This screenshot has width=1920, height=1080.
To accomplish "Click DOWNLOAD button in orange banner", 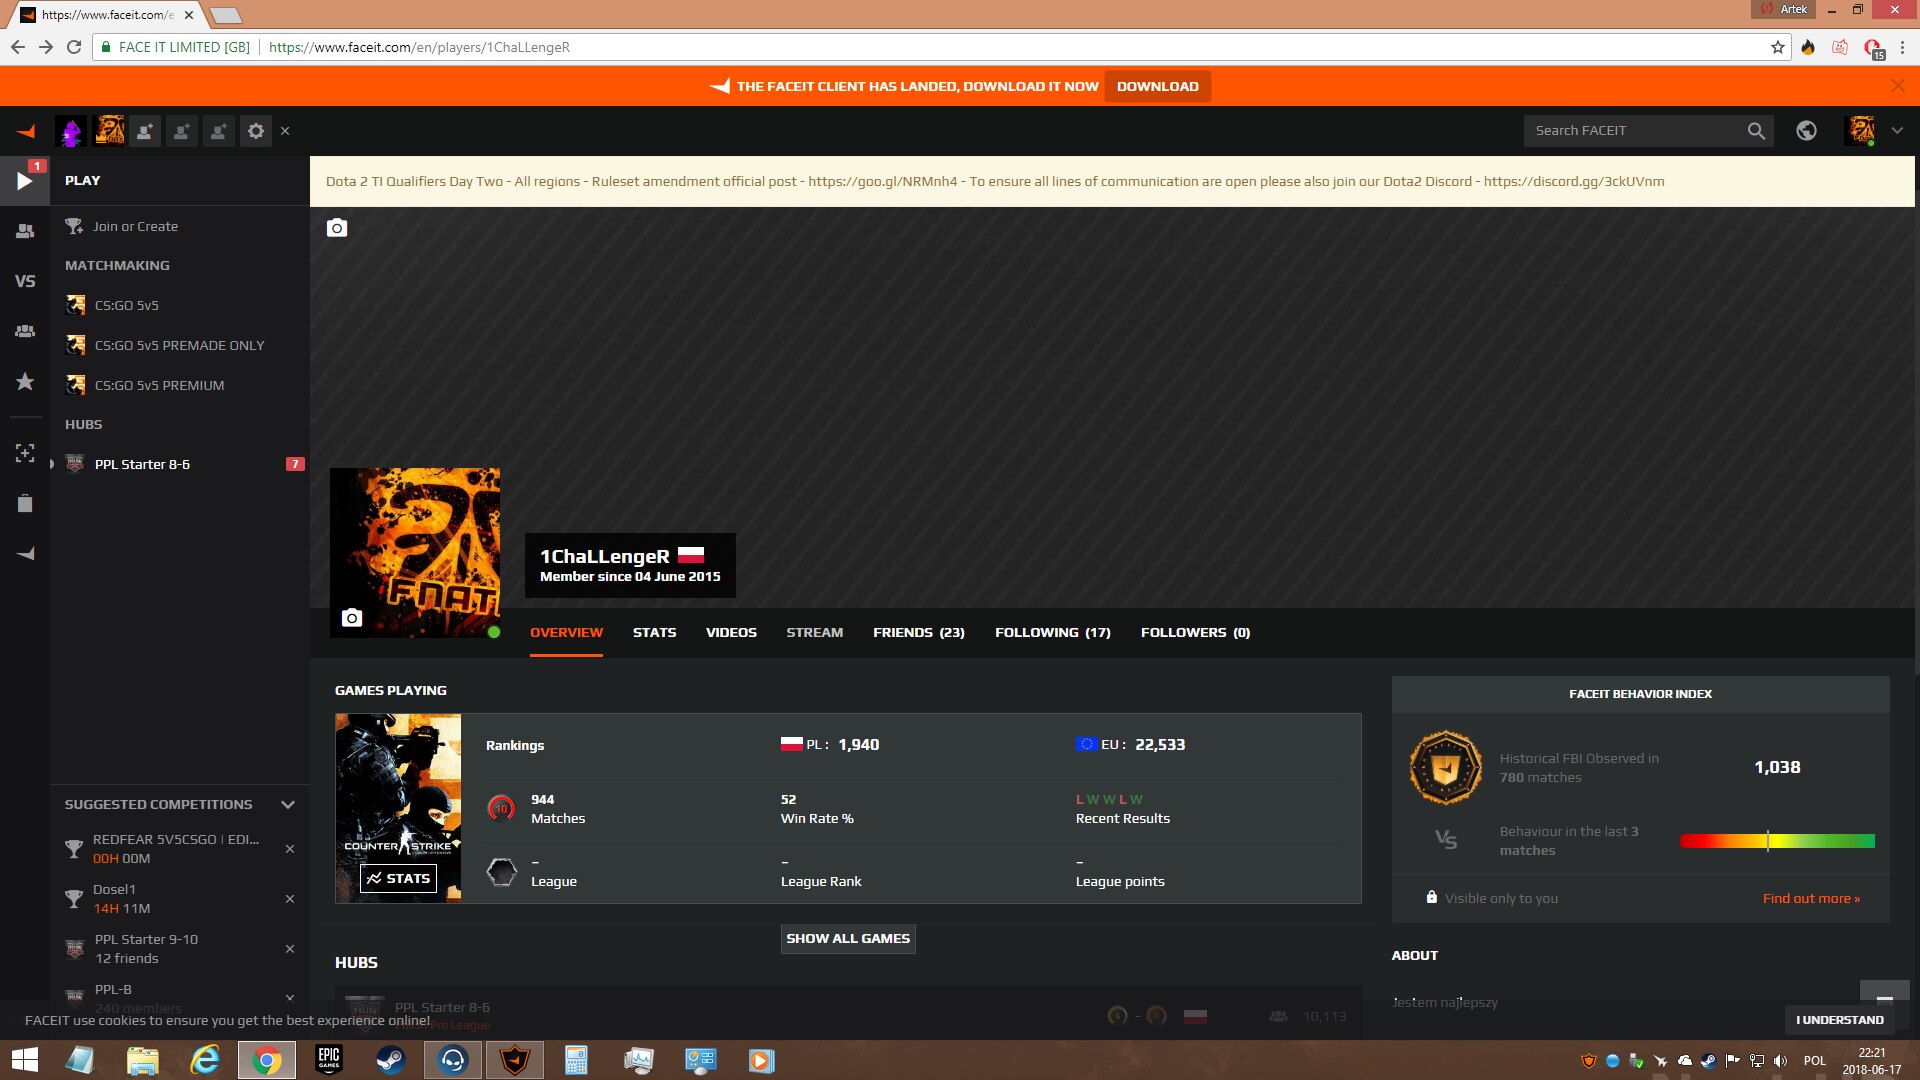I will coord(1156,86).
